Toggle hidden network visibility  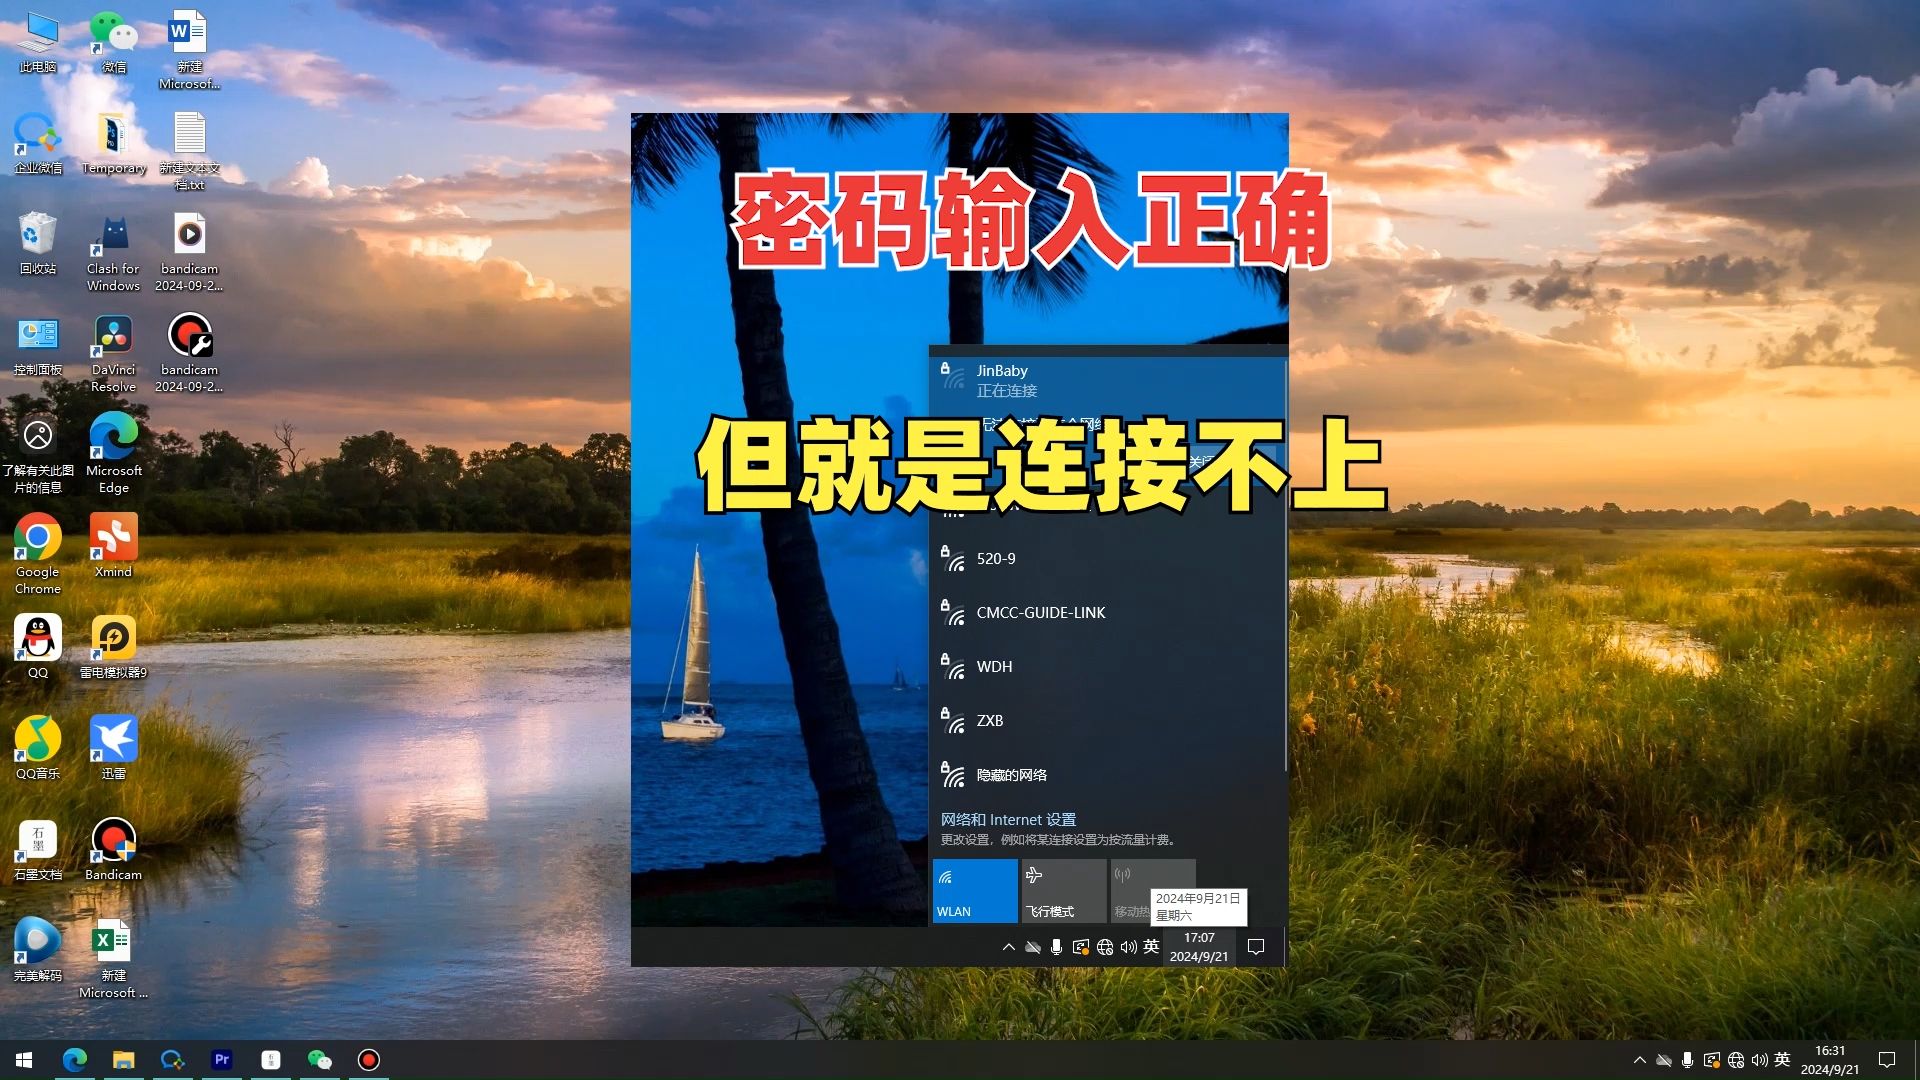[x=1009, y=774]
